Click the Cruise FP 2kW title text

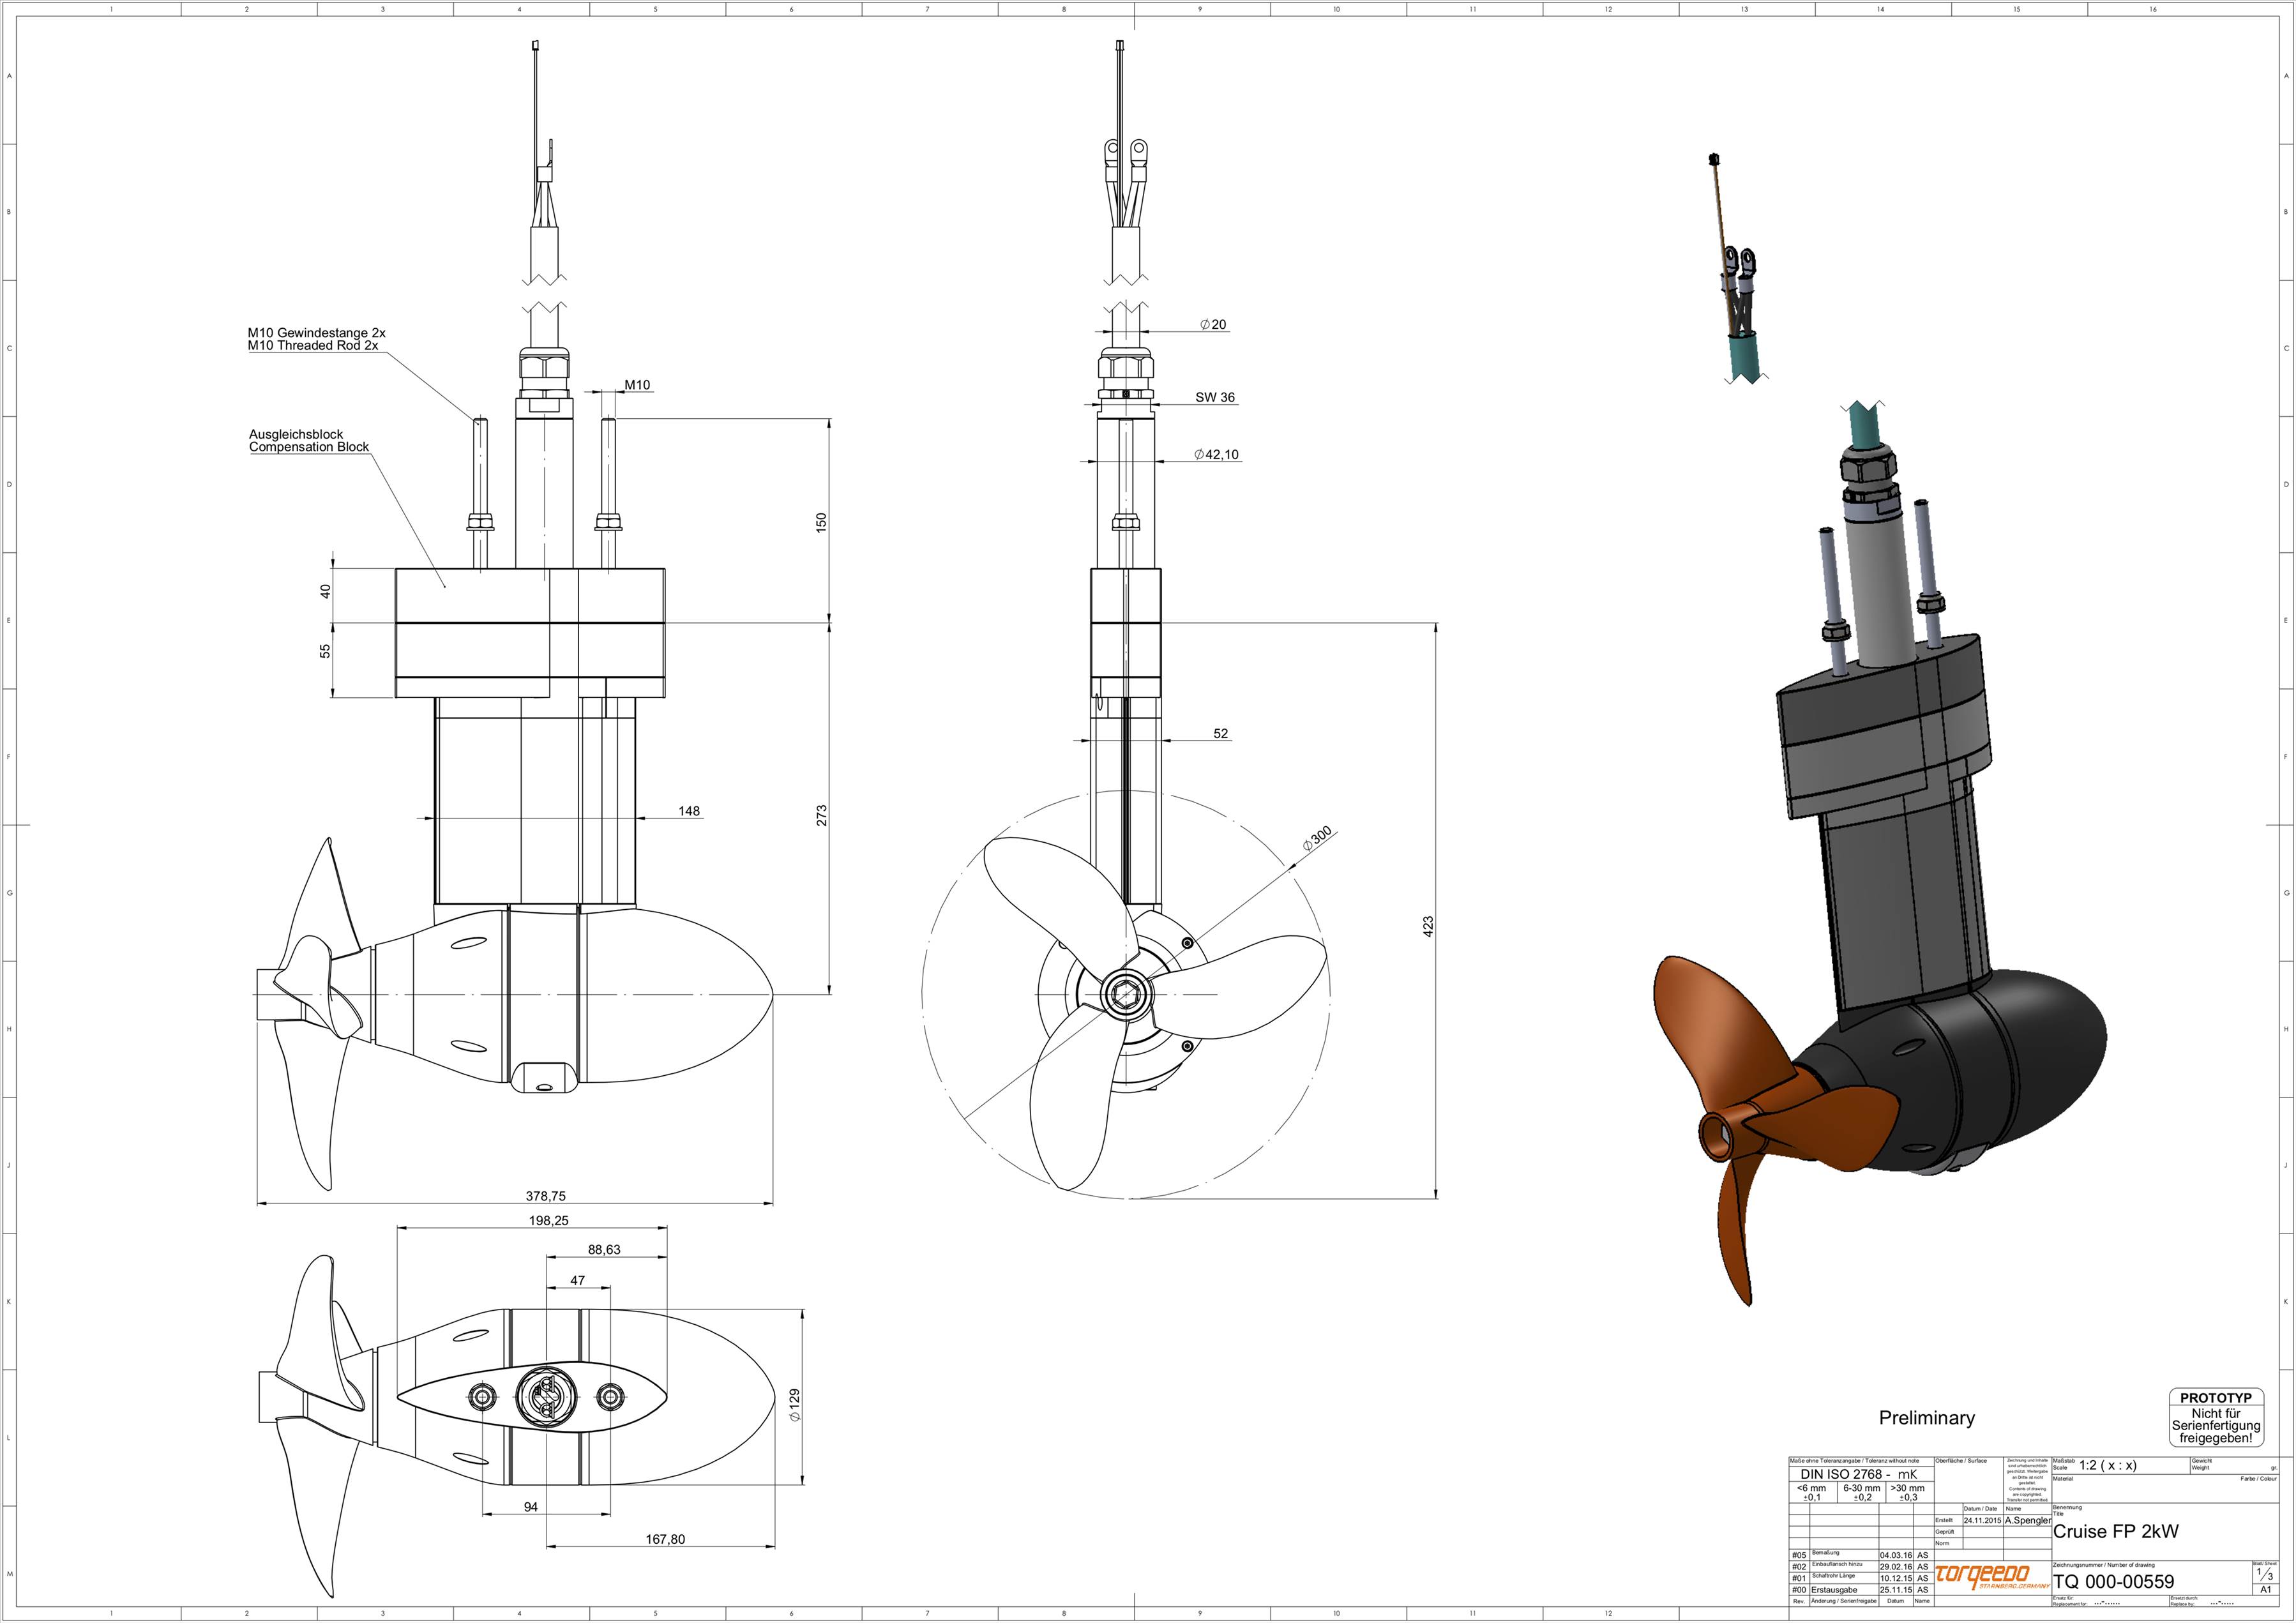pyautogui.click(x=2115, y=1531)
